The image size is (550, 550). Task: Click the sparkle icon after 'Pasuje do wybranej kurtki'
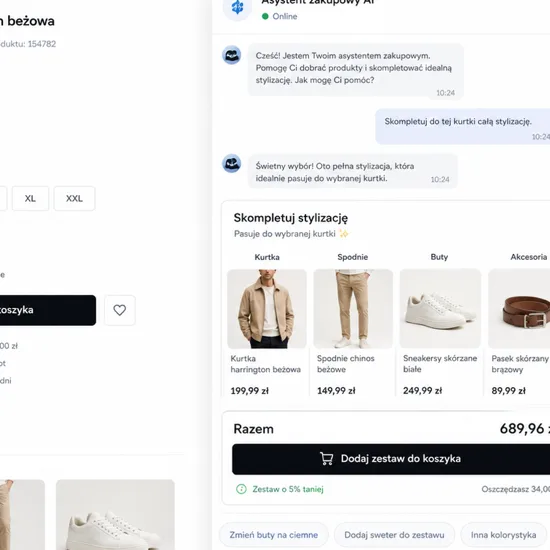(344, 234)
